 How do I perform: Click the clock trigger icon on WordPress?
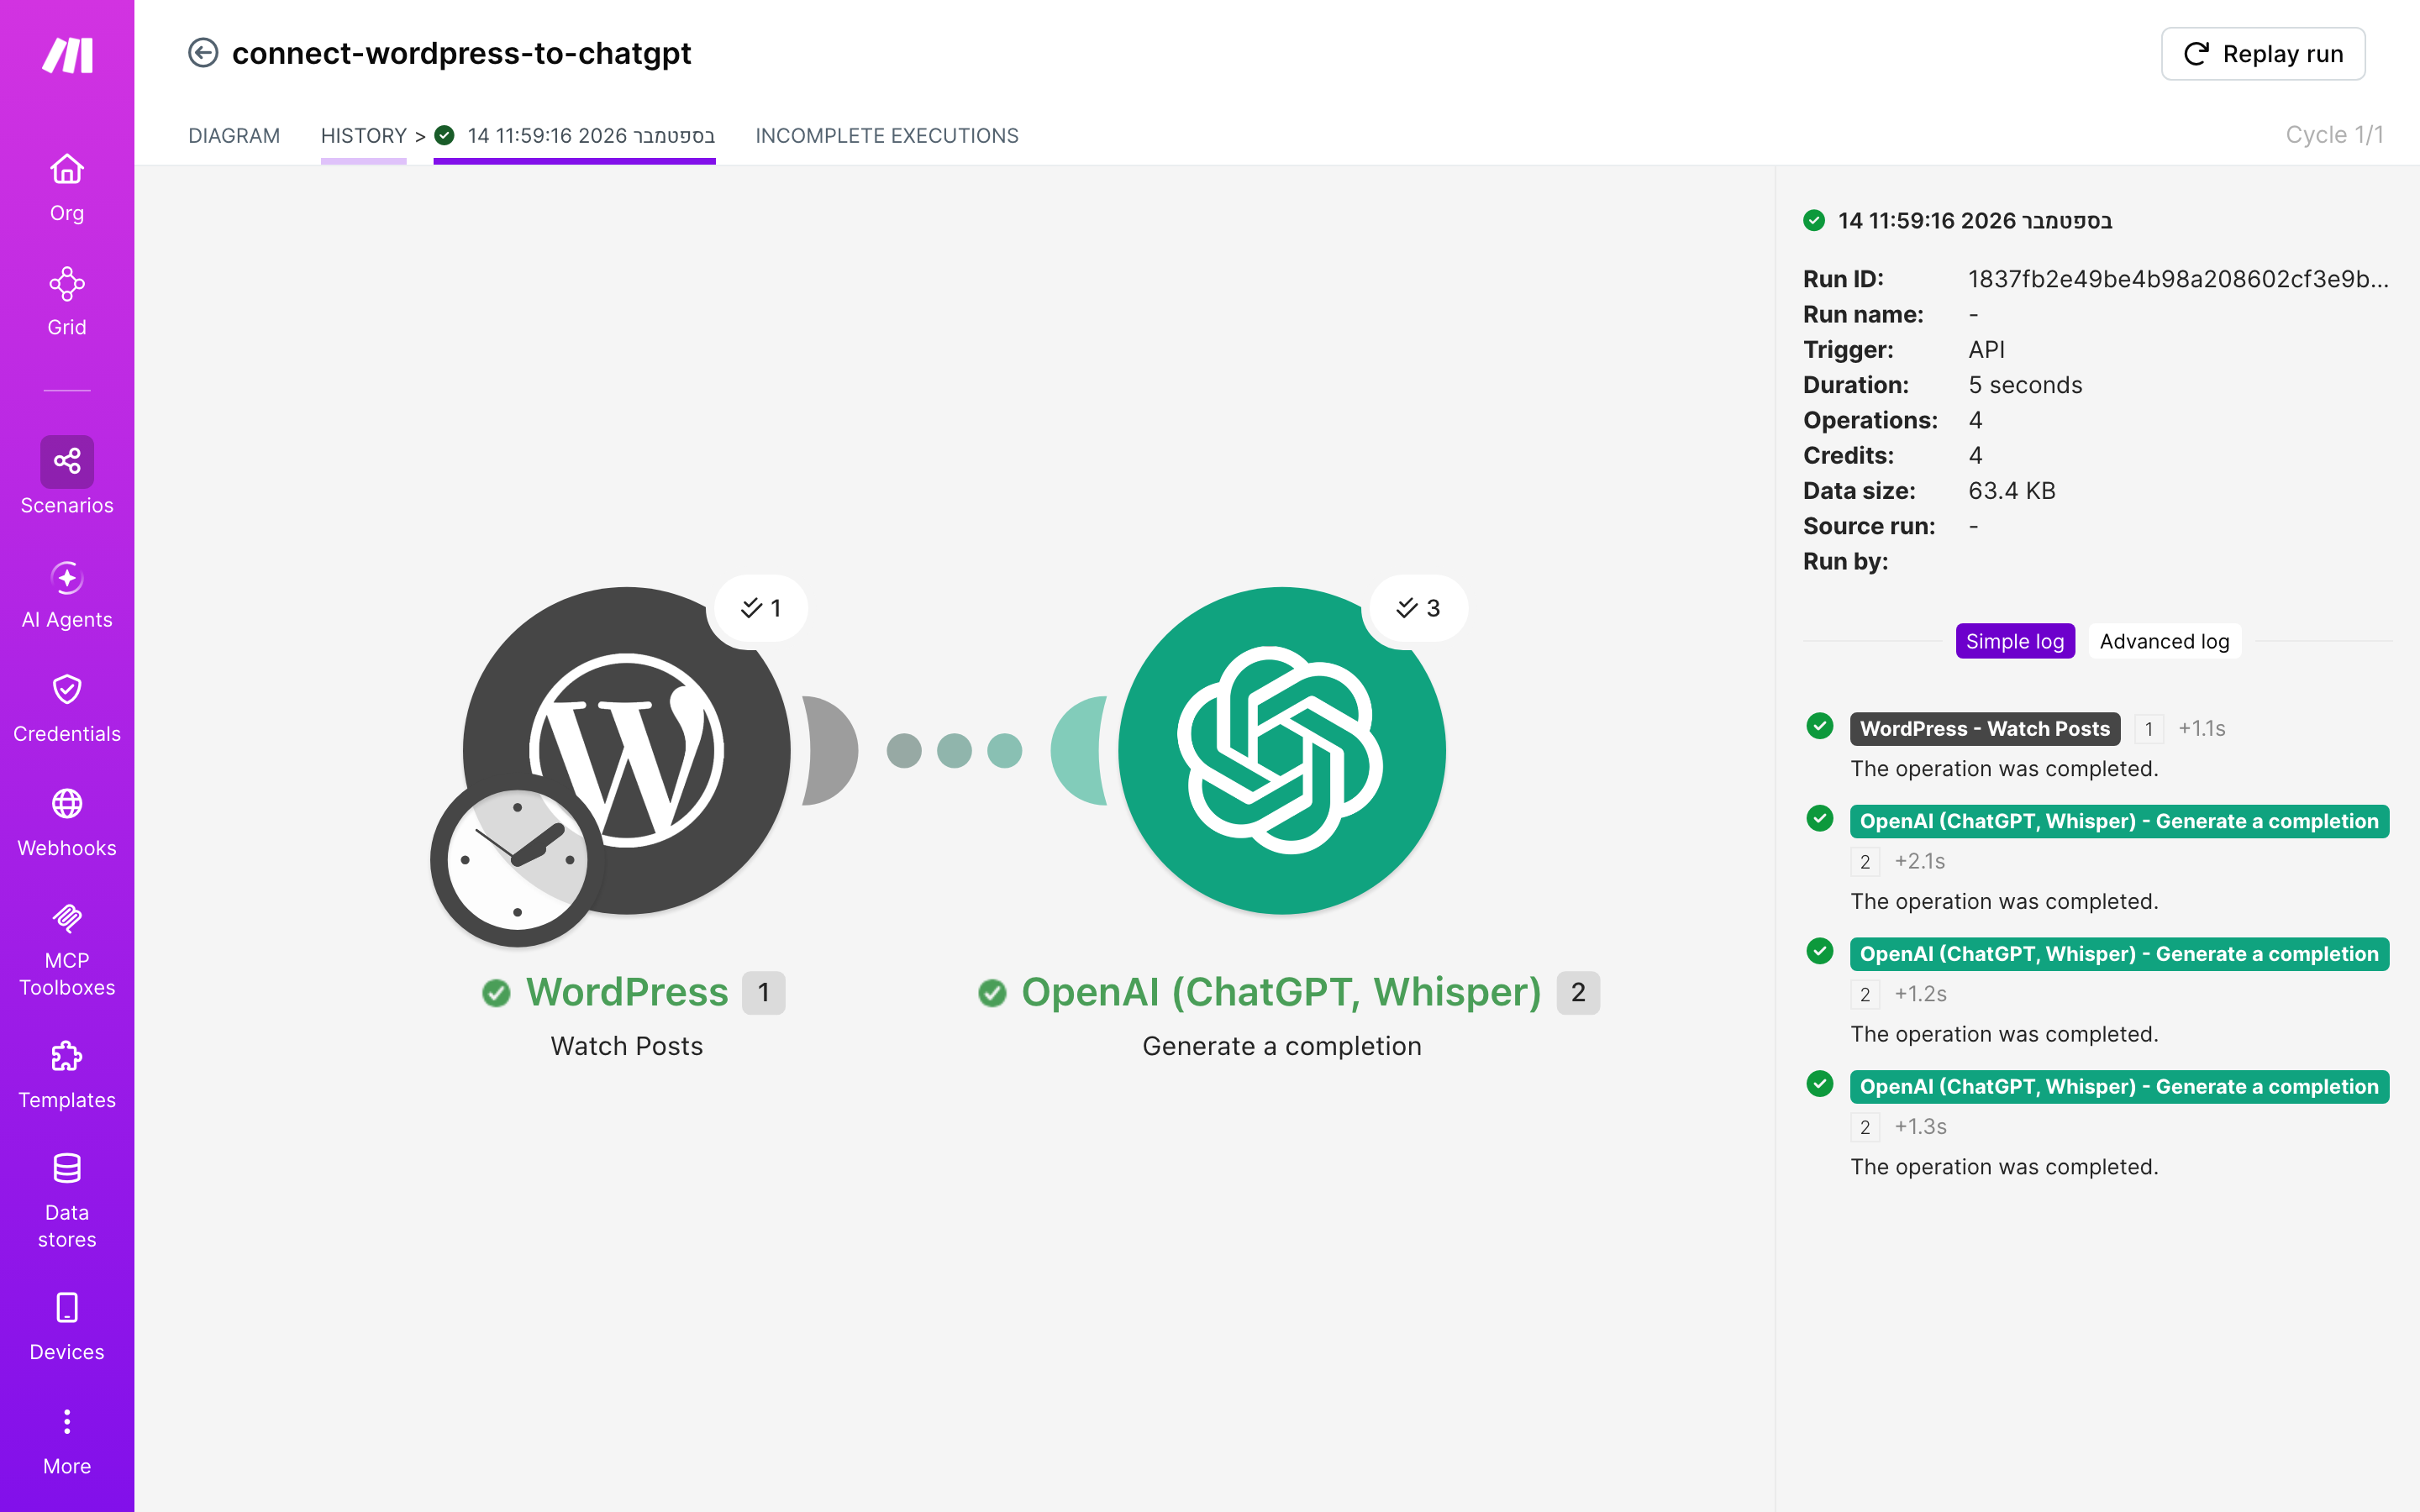(517, 860)
